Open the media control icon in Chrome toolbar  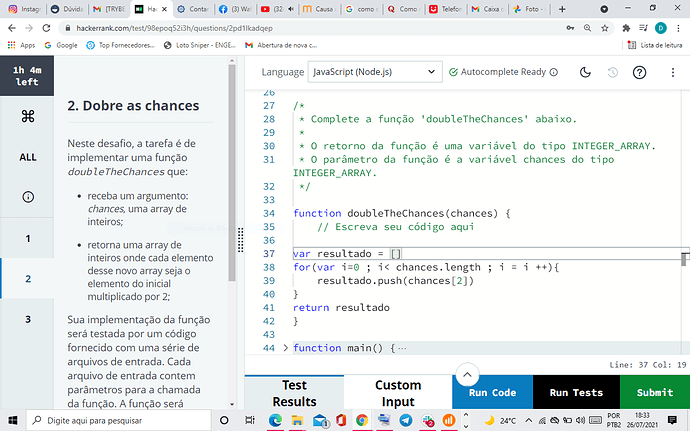(643, 28)
